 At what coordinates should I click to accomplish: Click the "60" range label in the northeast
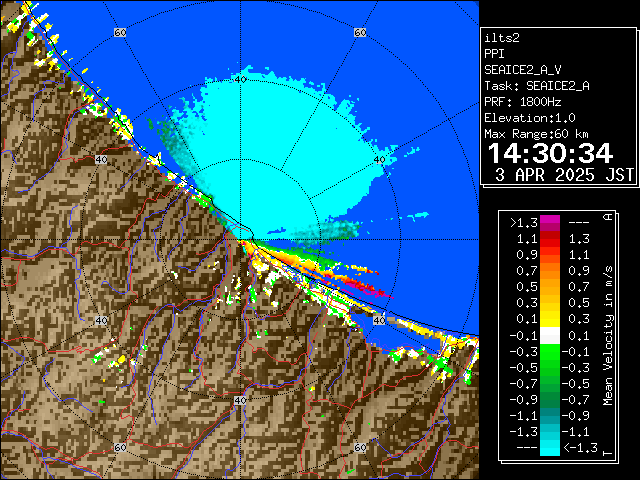(360, 33)
